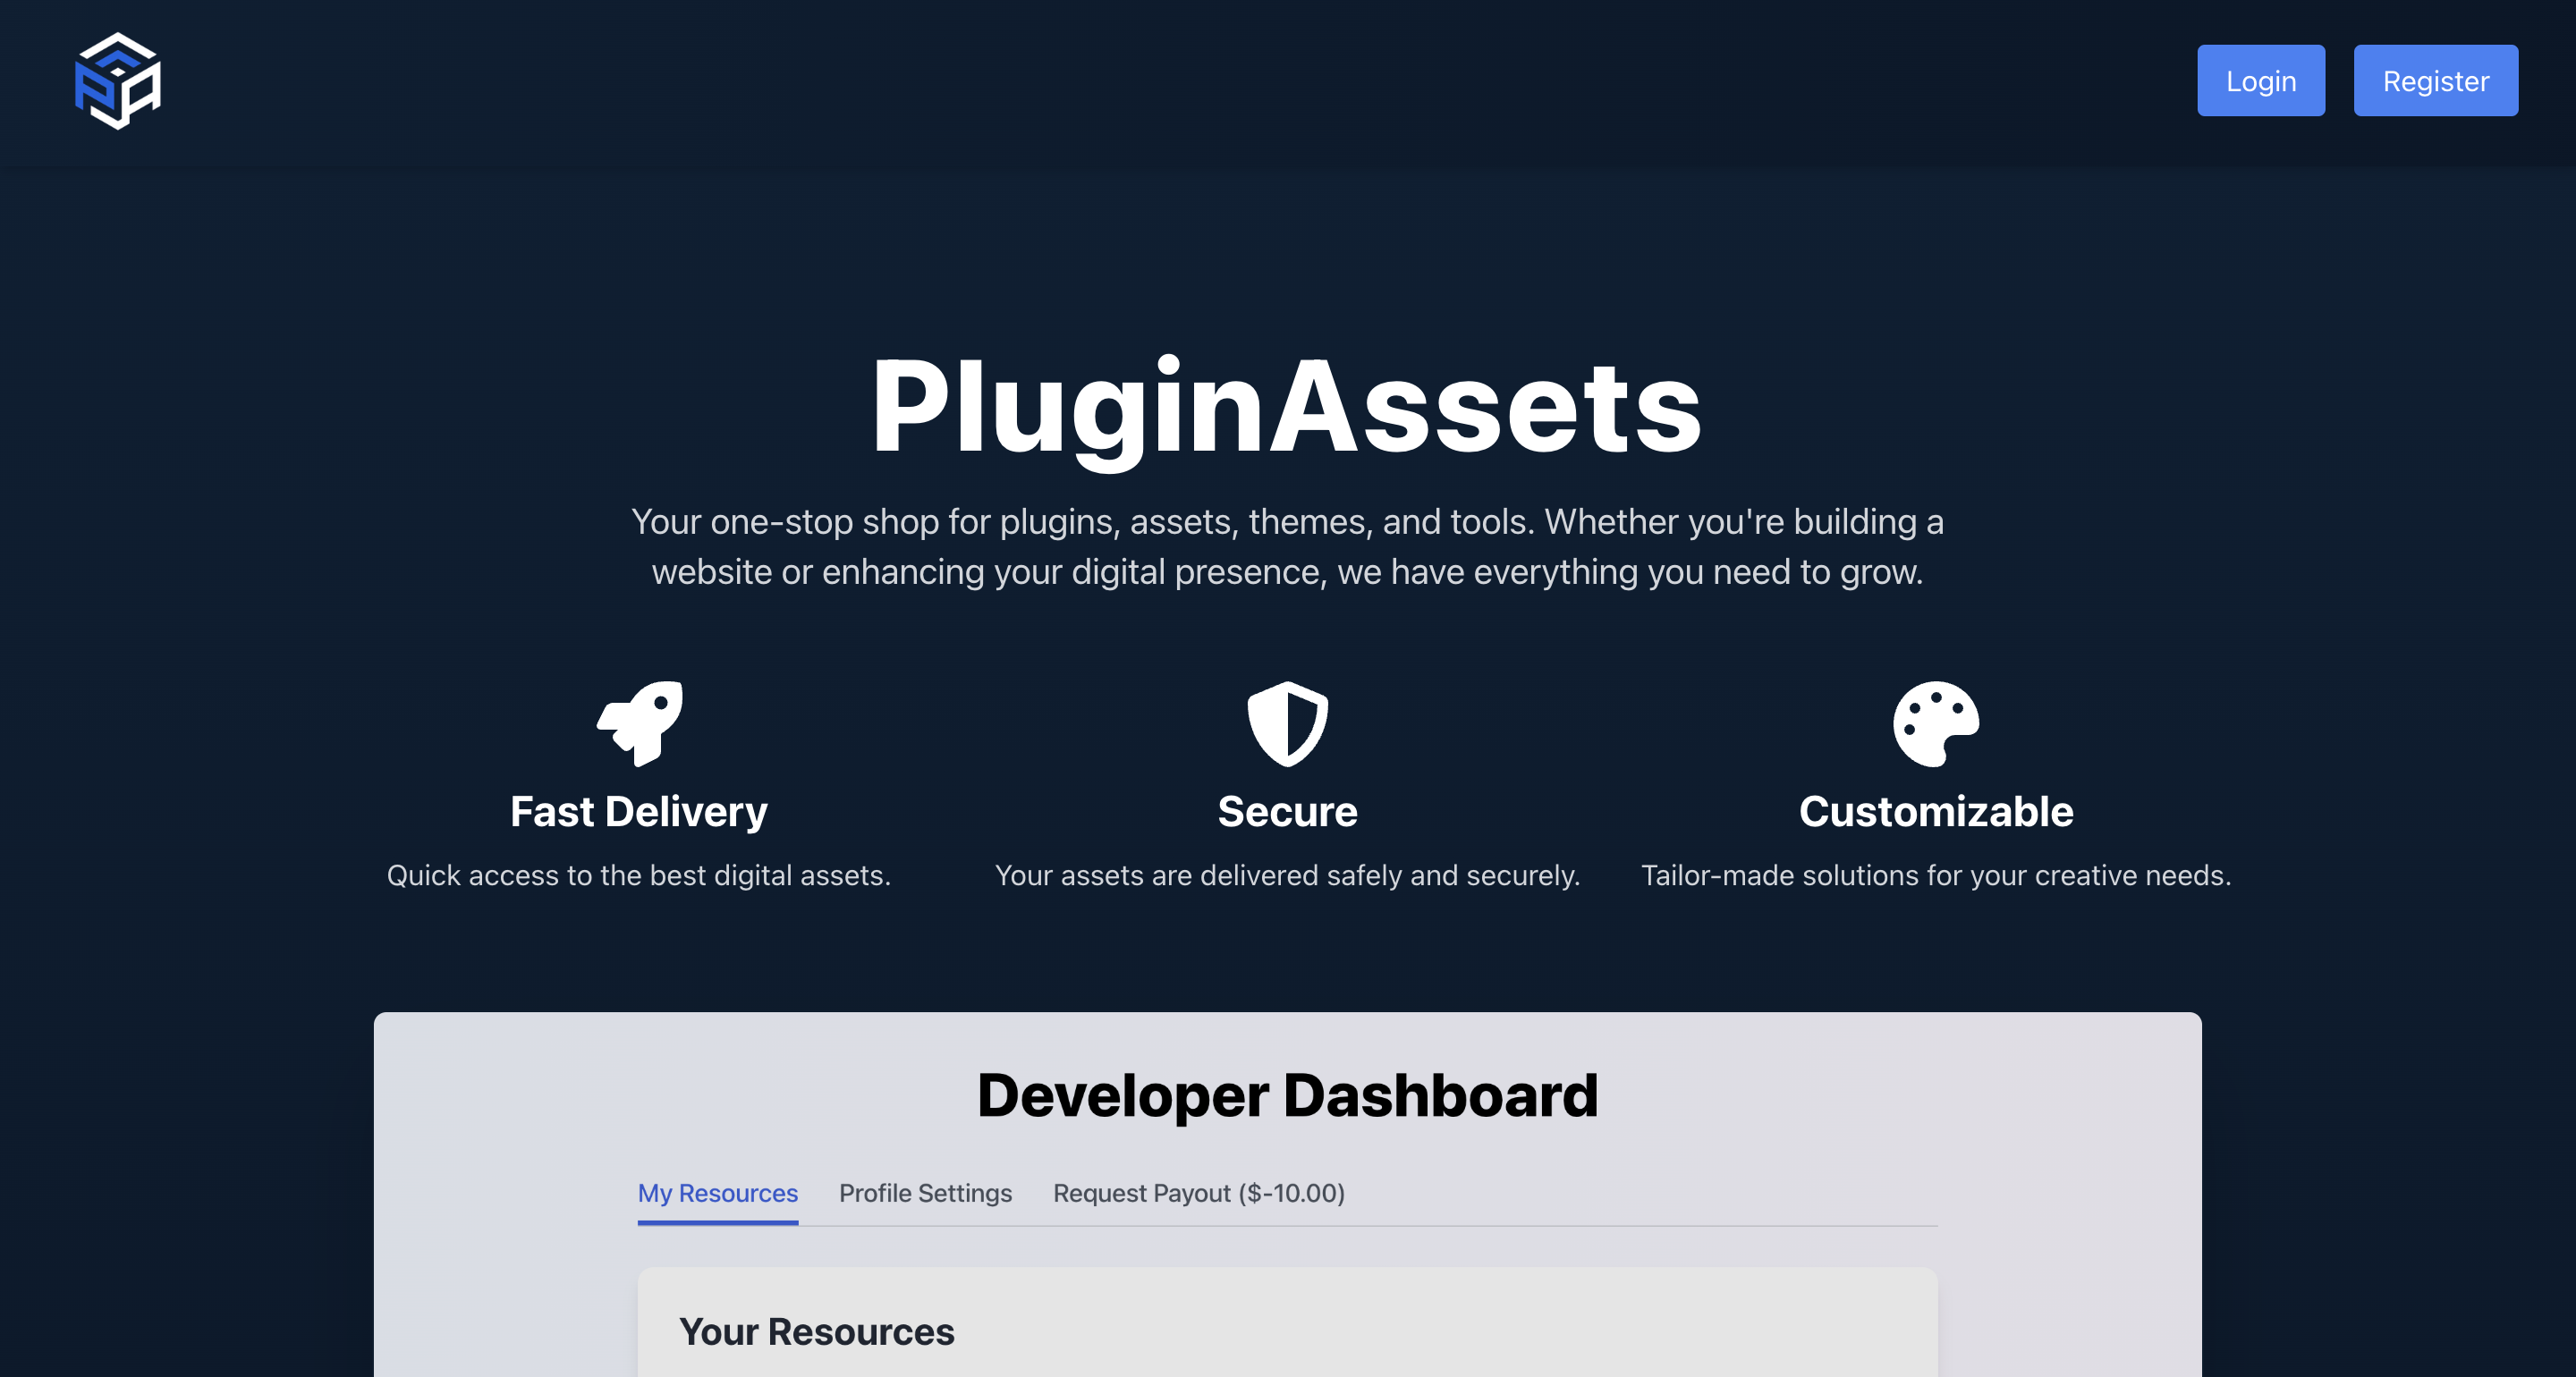Image resolution: width=2576 pixels, height=1377 pixels.
Task: Click the Customizable feature heading
Action: point(1936,811)
